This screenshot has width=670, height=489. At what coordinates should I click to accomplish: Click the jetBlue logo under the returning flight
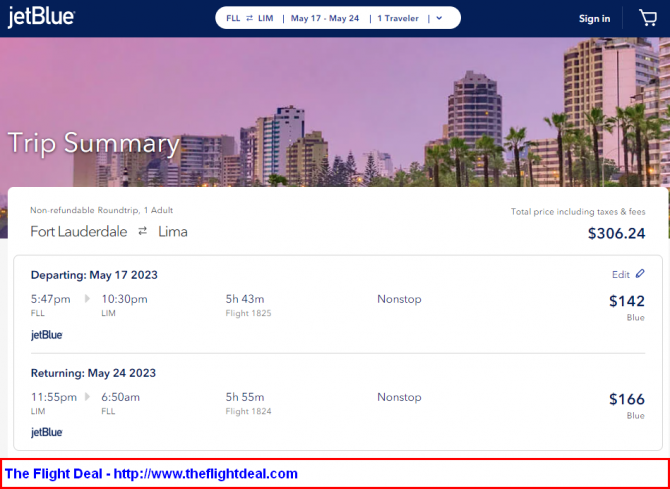click(x=47, y=432)
